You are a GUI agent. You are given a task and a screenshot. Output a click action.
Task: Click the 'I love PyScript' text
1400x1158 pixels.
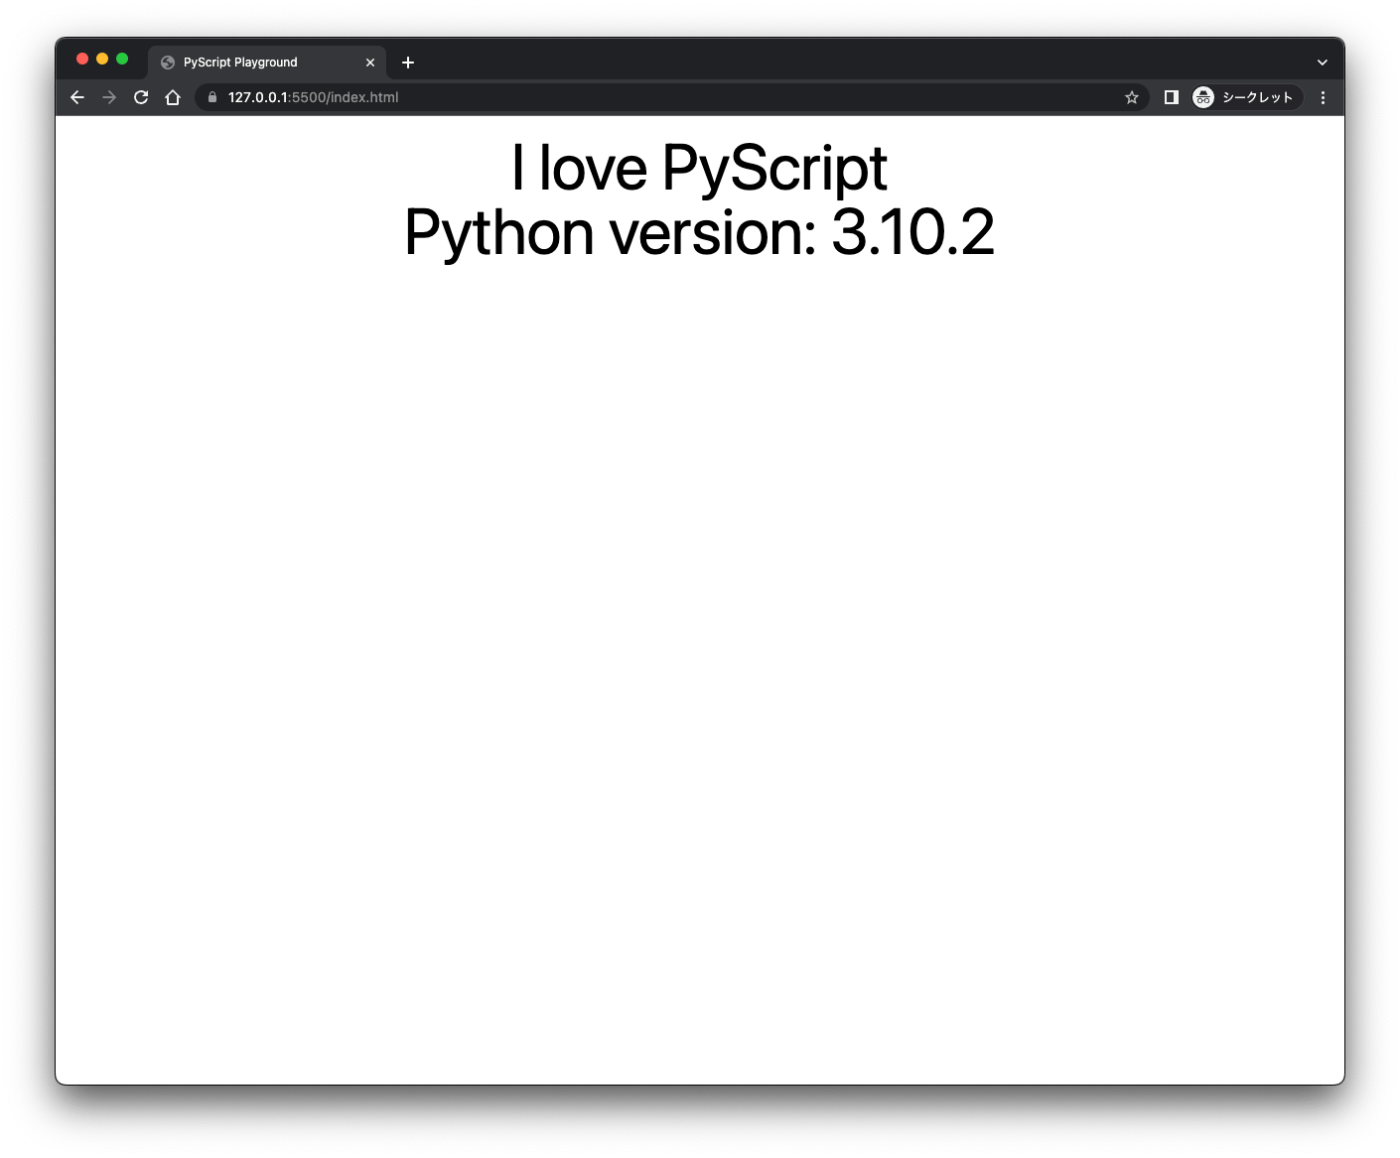699,168
